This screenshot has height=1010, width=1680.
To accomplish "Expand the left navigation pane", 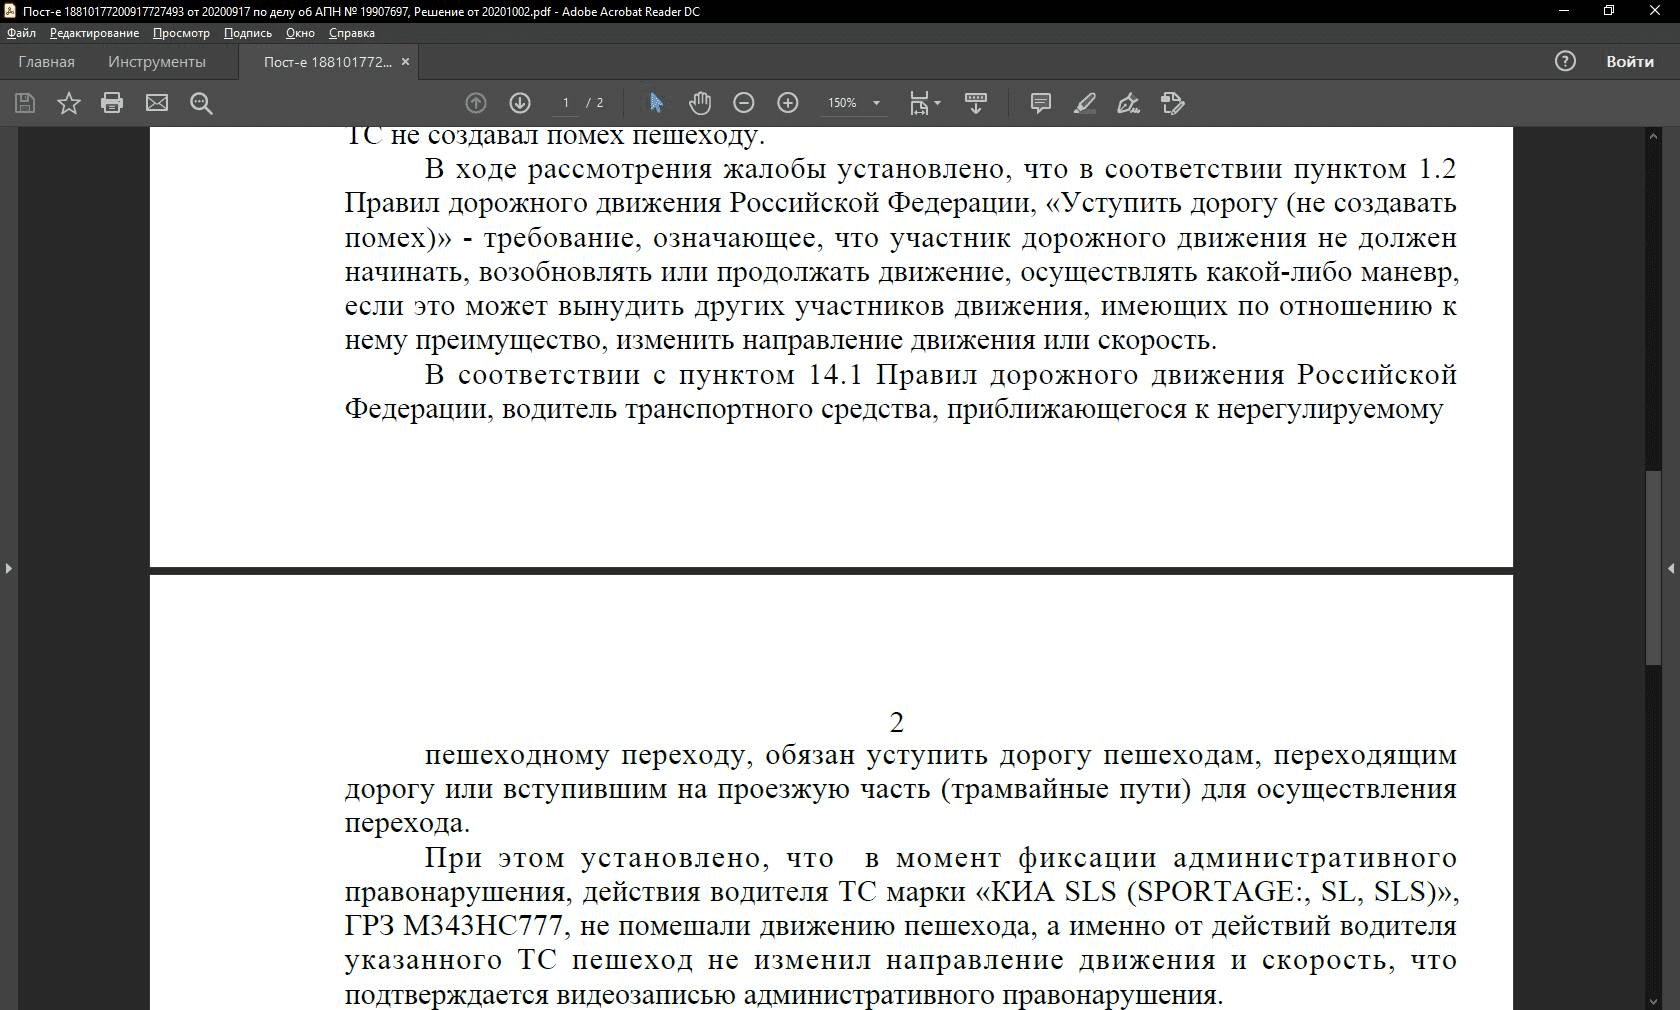I will (8, 568).
